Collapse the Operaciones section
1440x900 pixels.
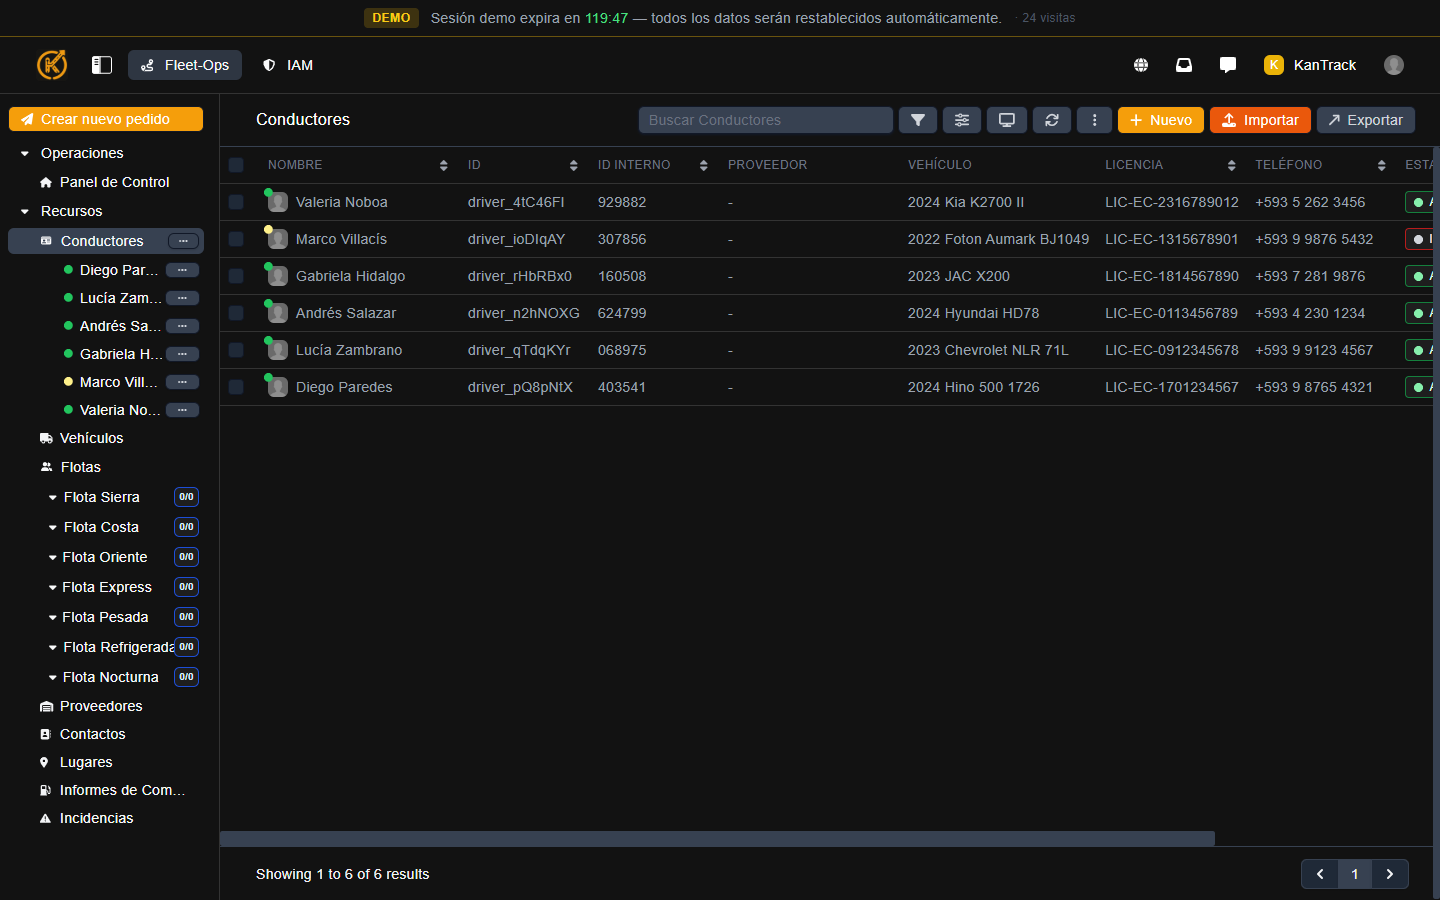(x=25, y=153)
